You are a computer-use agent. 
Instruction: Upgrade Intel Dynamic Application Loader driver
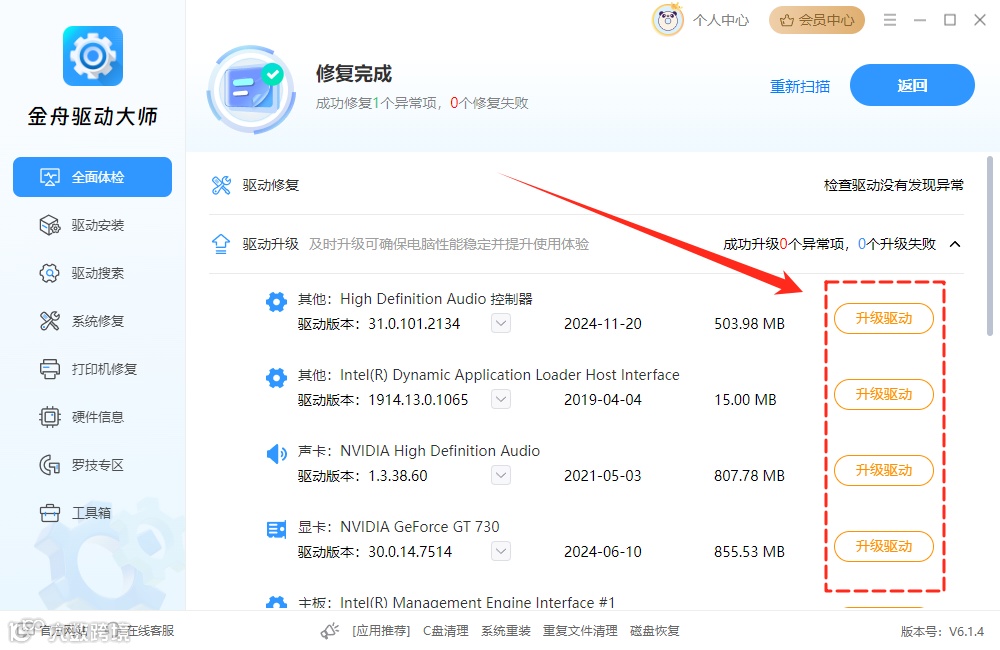coord(884,394)
